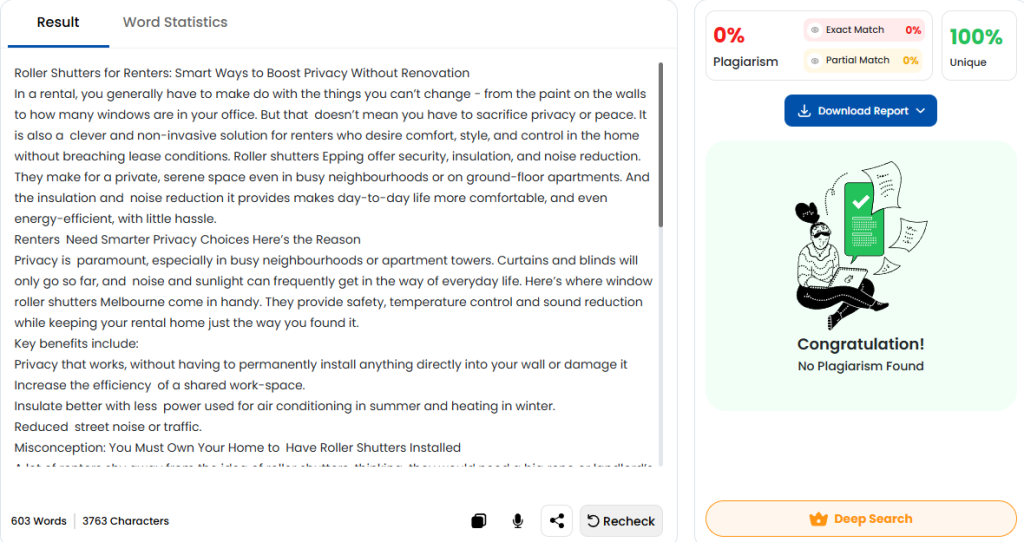Open the Word Statistics tab
The height and width of the screenshot is (542, 1024).
coord(175,22)
